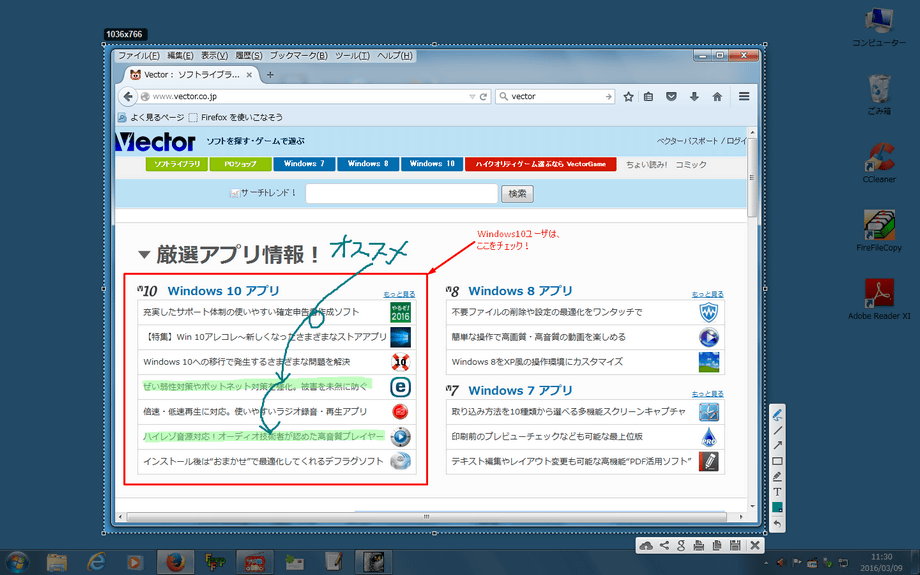This screenshot has height=575, width=920.
Task: Open the ファイル menu
Action: (138, 55)
